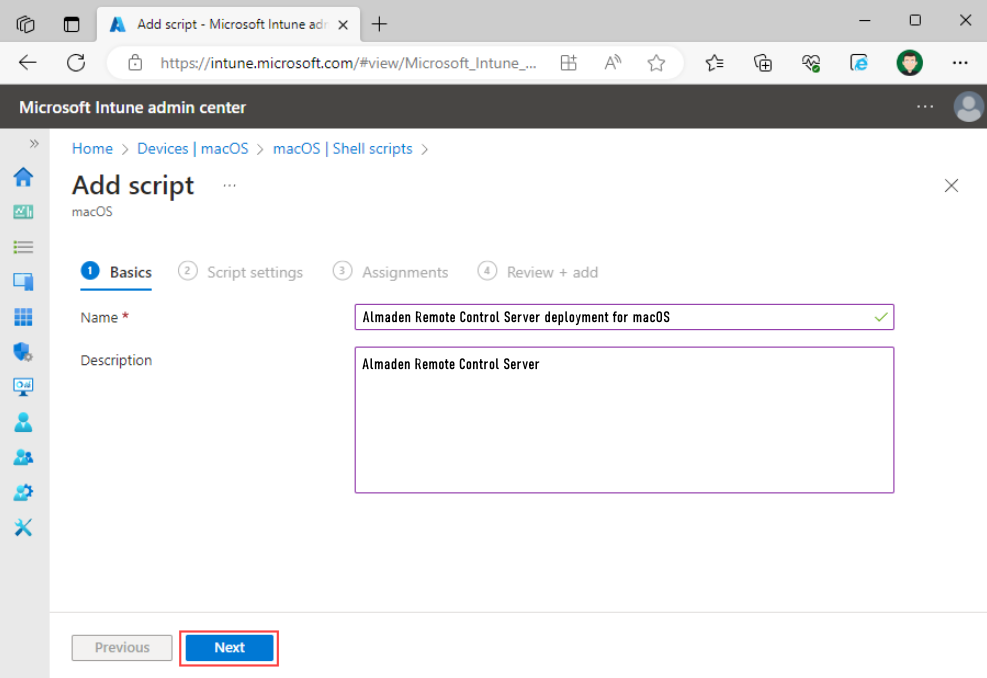Click the Description text area
987x678 pixels.
(x=624, y=420)
